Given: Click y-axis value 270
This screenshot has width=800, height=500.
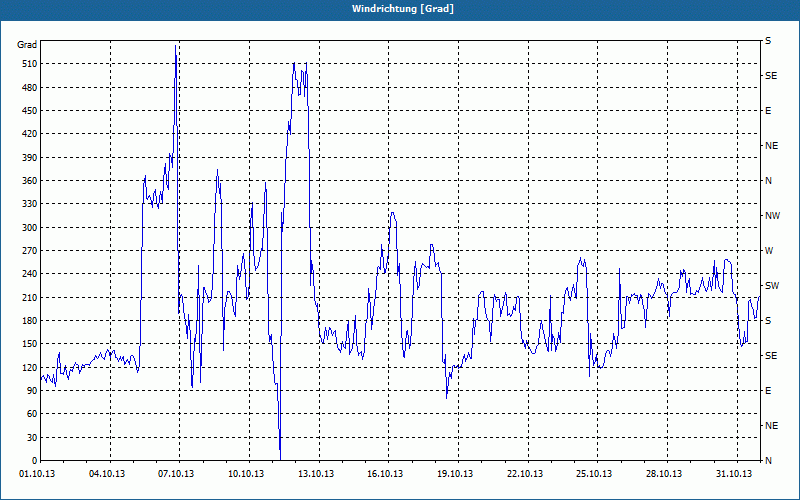Looking at the screenshot, I should [30, 251].
